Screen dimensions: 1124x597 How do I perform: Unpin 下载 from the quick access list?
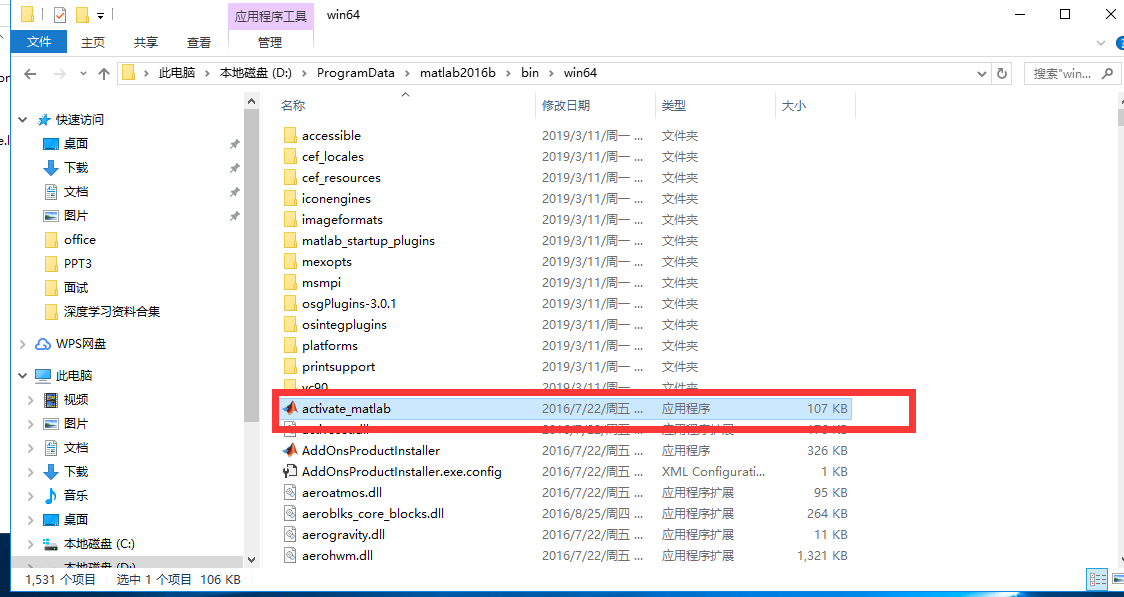click(233, 167)
